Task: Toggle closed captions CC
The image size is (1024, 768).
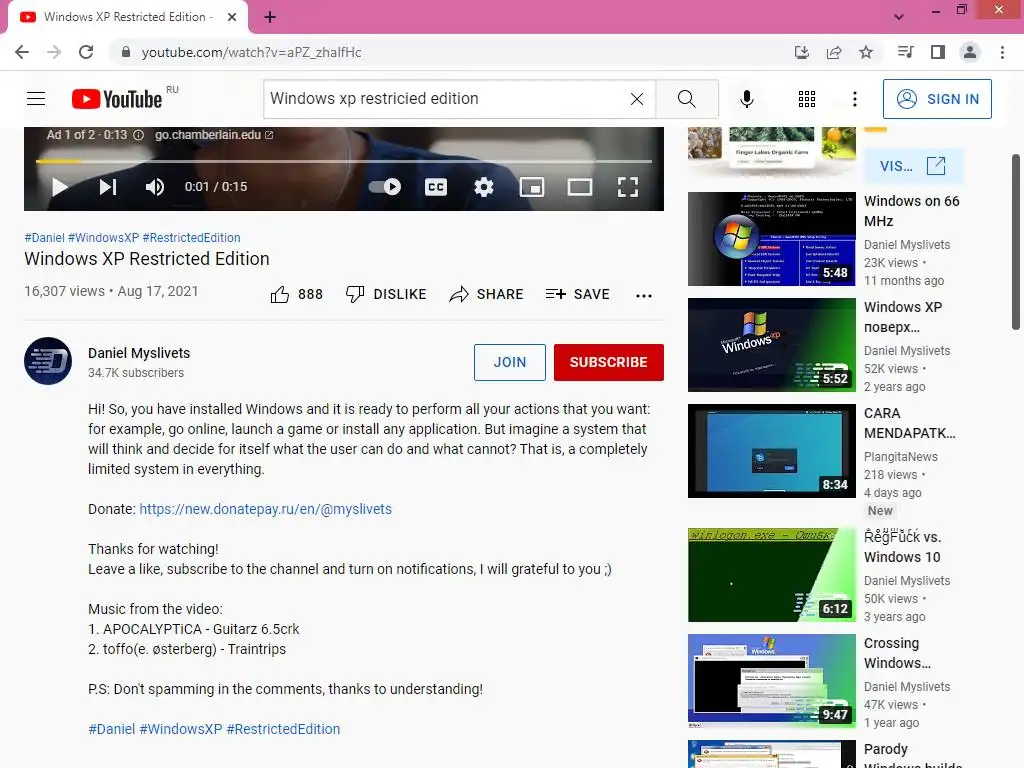Action: tap(436, 187)
